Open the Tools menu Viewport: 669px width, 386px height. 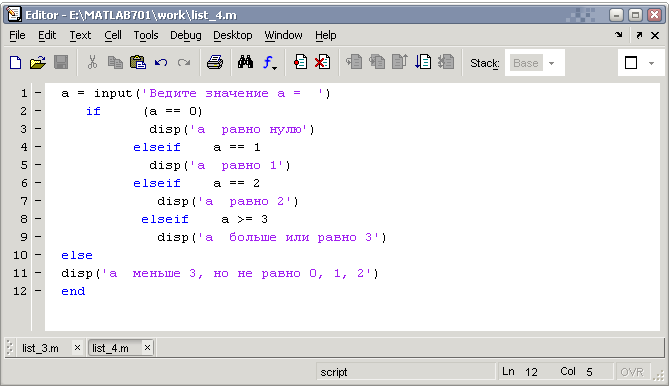(x=146, y=35)
